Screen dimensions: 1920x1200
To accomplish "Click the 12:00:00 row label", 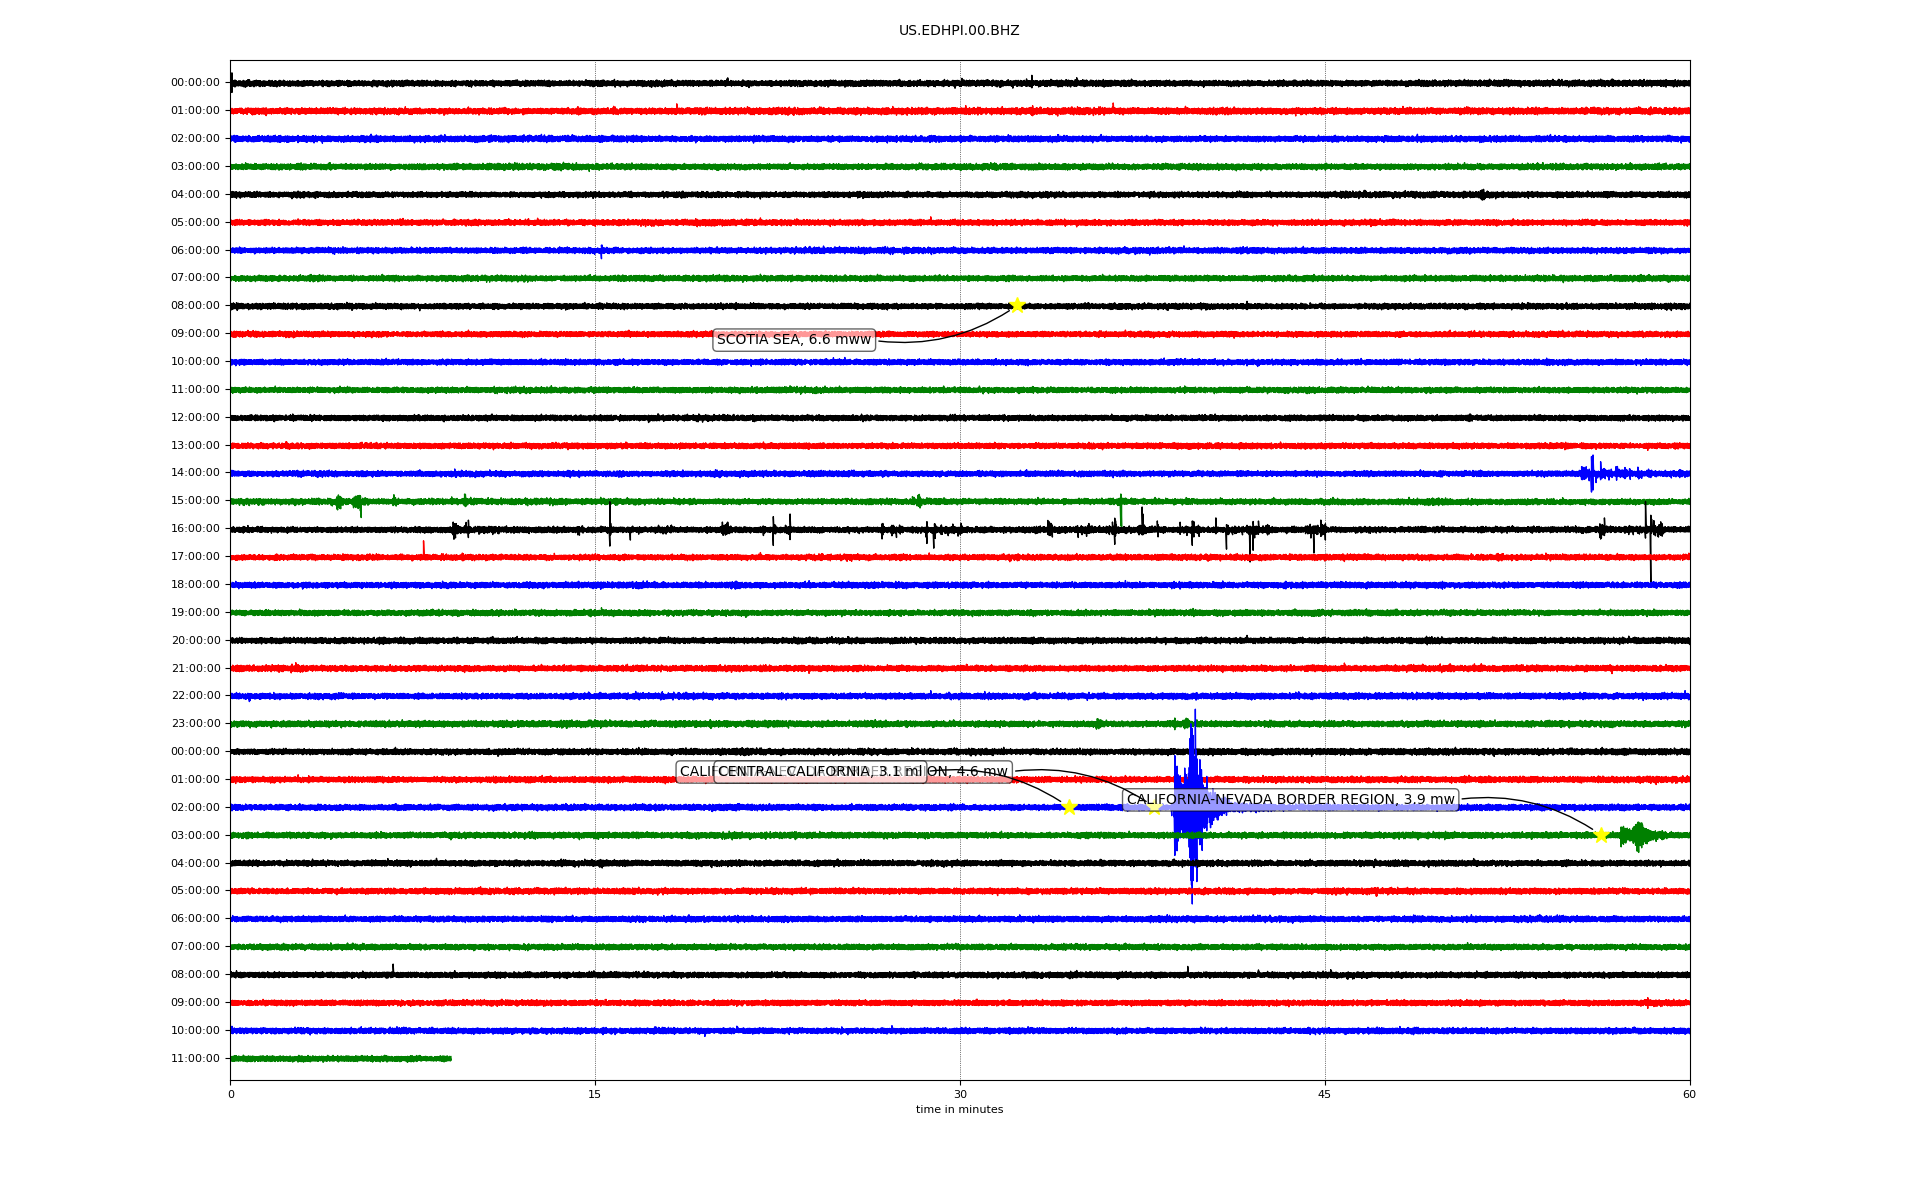I will tap(195, 417).
